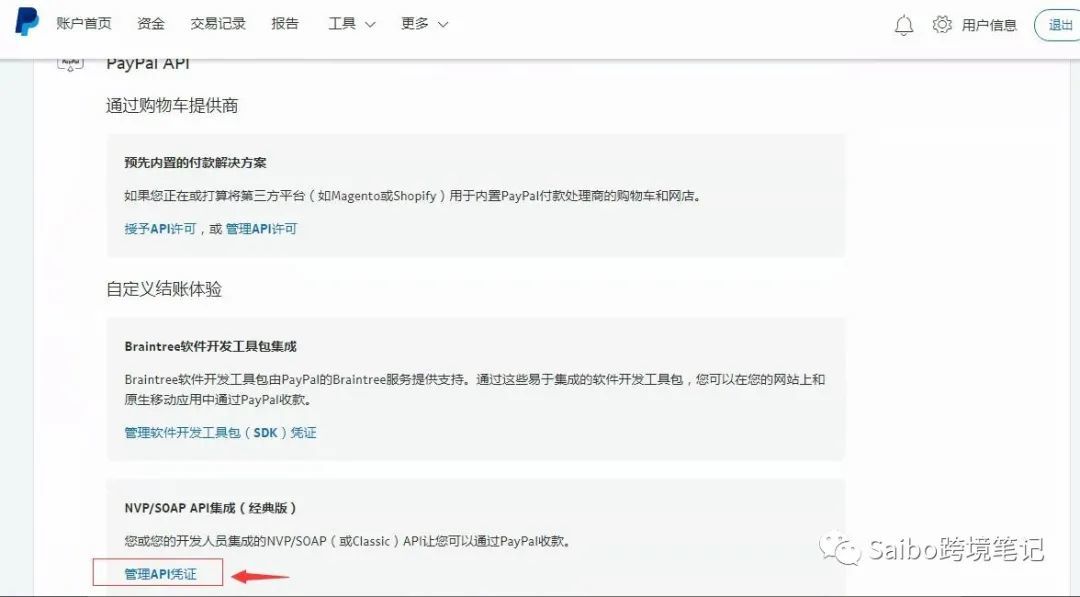1080x597 pixels.
Task: Open 交易记录 in the top navigation
Action: point(218,23)
